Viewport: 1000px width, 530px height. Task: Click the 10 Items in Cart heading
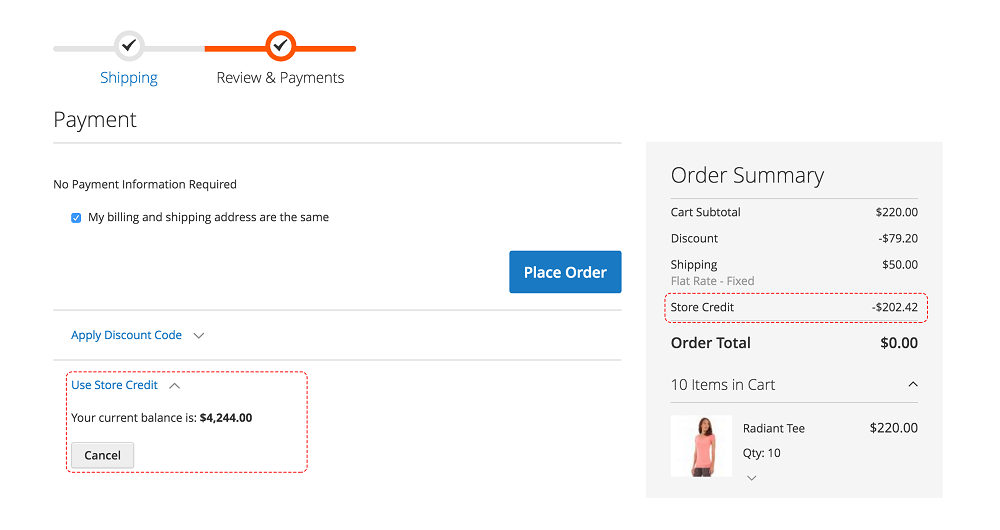tap(723, 385)
